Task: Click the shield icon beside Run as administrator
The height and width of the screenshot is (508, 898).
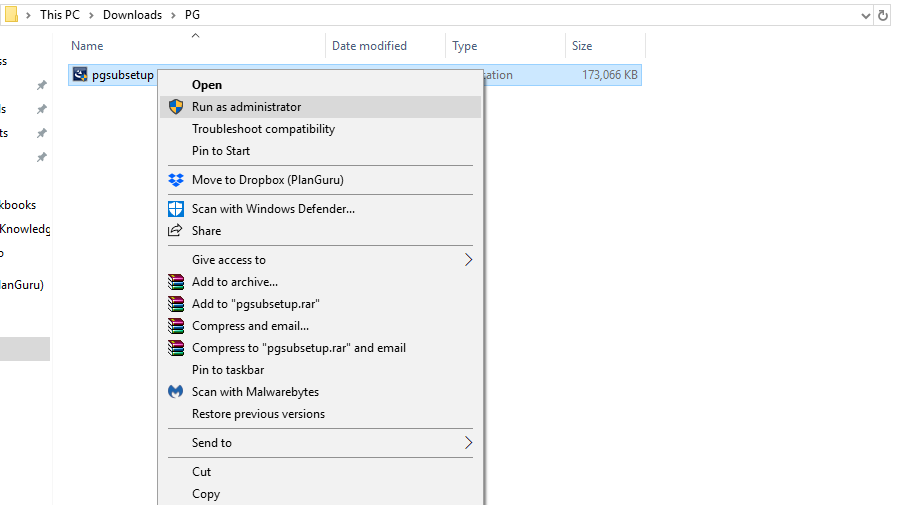Action: (x=176, y=107)
